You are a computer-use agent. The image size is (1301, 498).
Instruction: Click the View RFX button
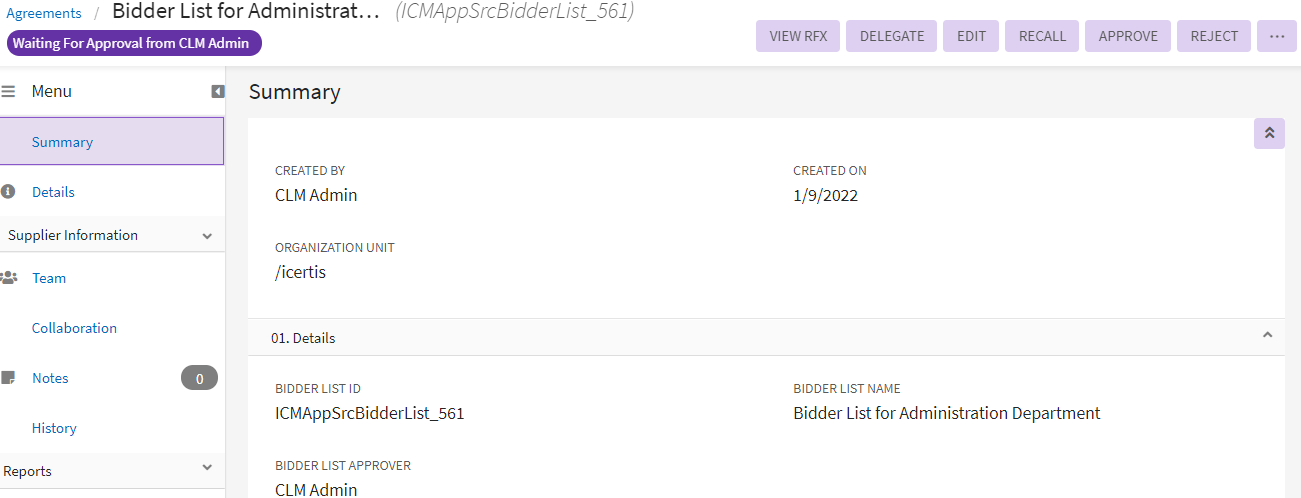(798, 36)
